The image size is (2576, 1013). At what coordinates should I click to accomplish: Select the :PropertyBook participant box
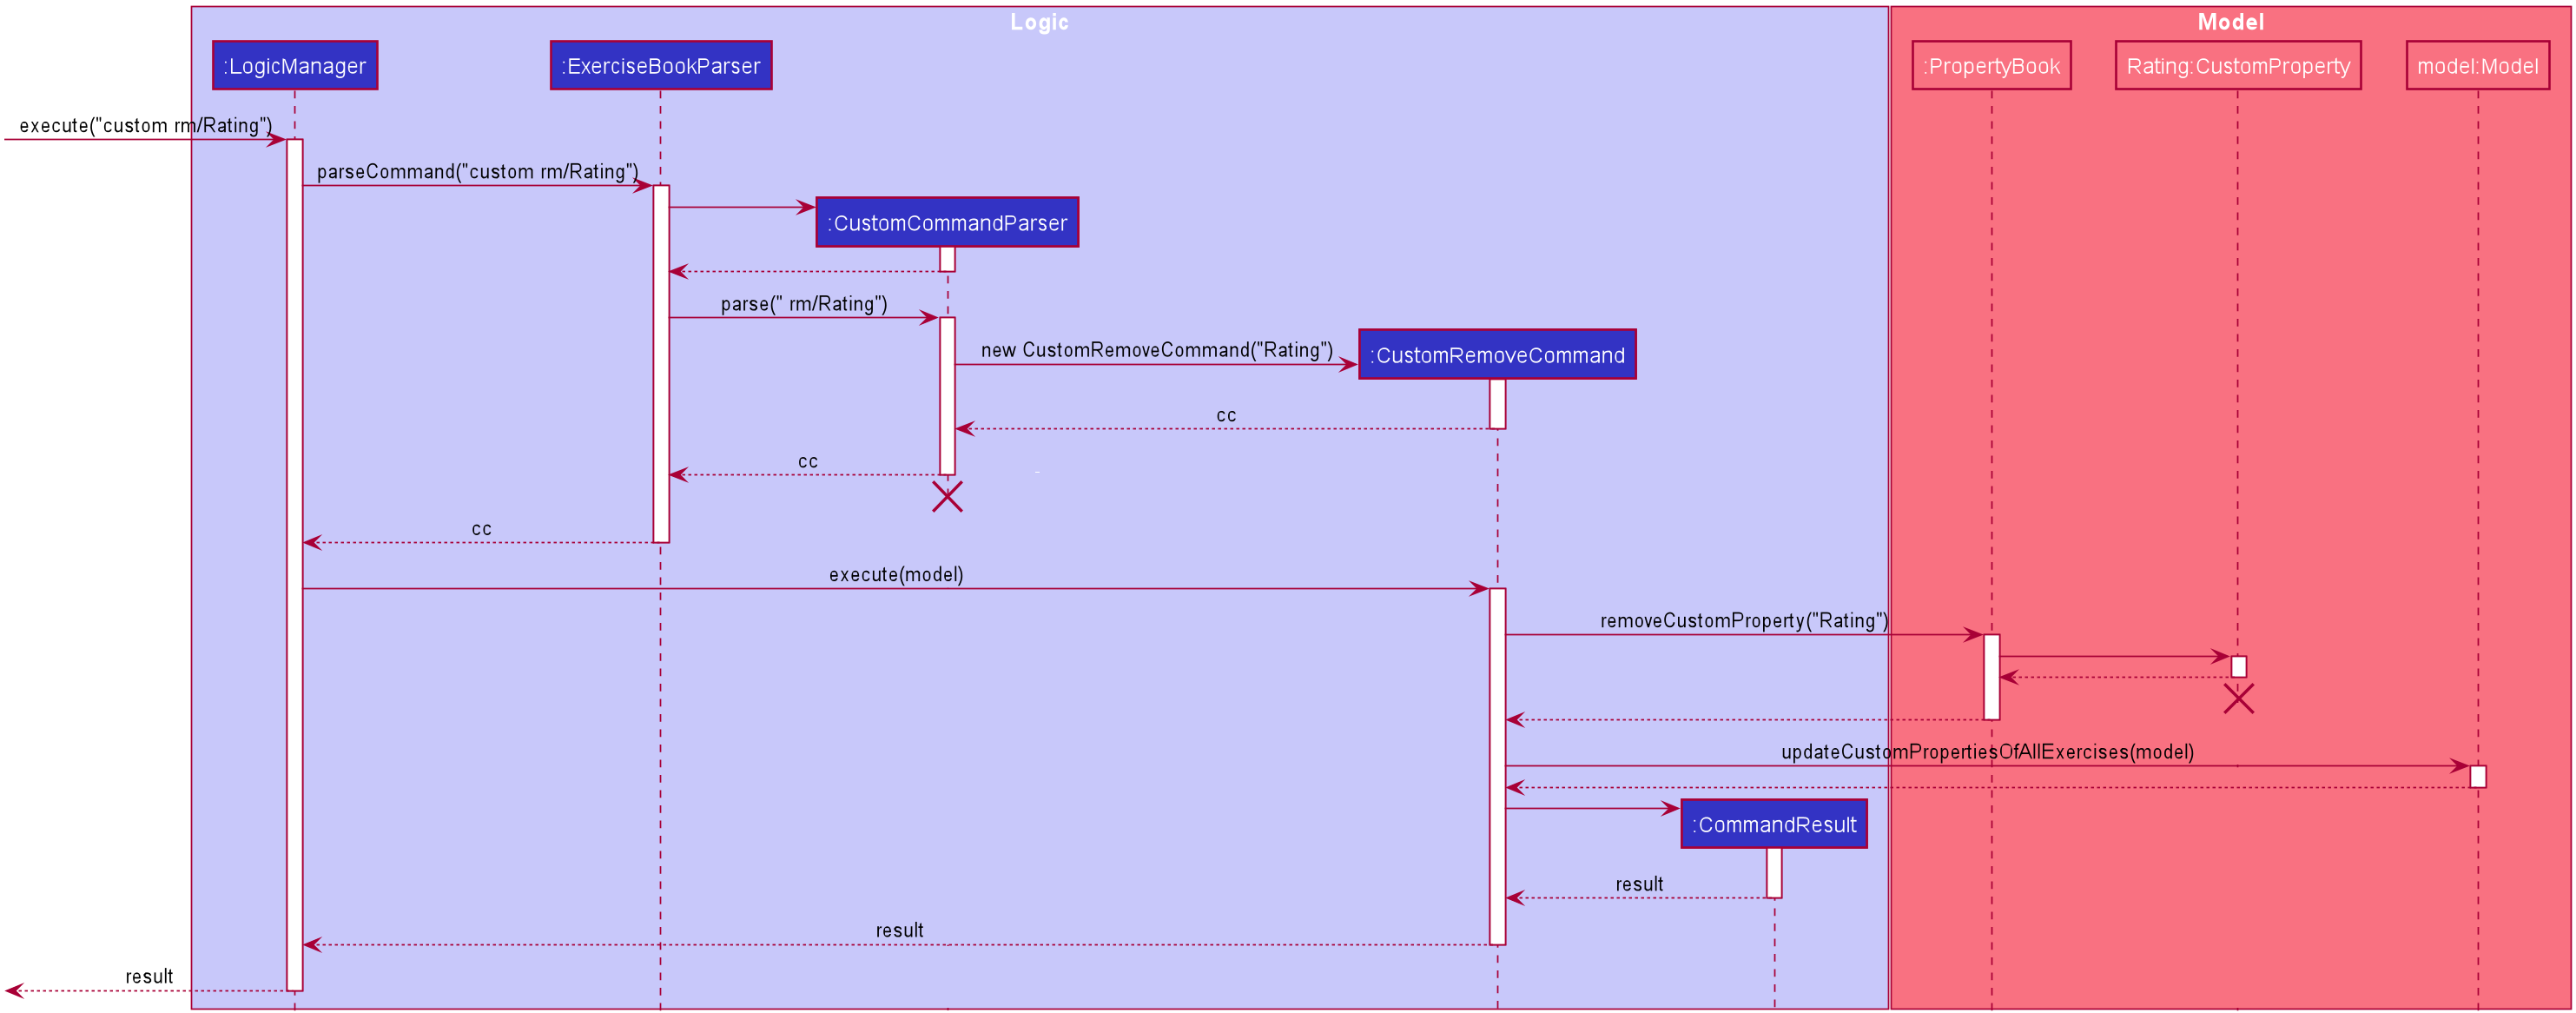pos(1991,66)
